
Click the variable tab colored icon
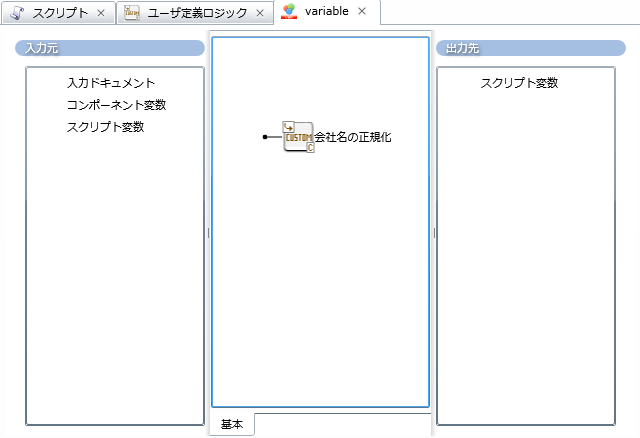(x=289, y=11)
